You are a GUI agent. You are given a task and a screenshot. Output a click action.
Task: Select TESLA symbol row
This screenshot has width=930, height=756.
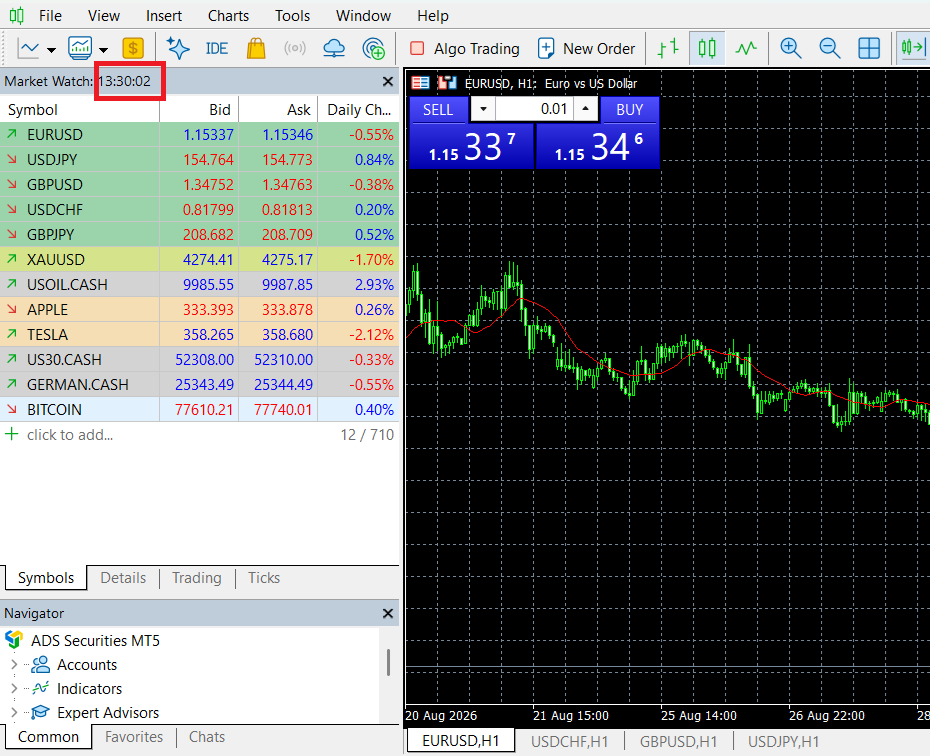pyautogui.click(x=199, y=335)
